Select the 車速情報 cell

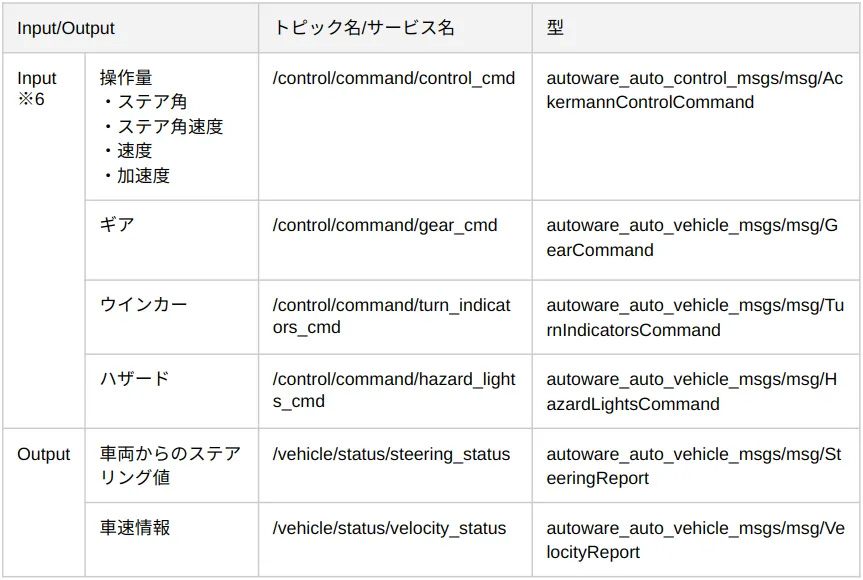[x=172, y=539]
